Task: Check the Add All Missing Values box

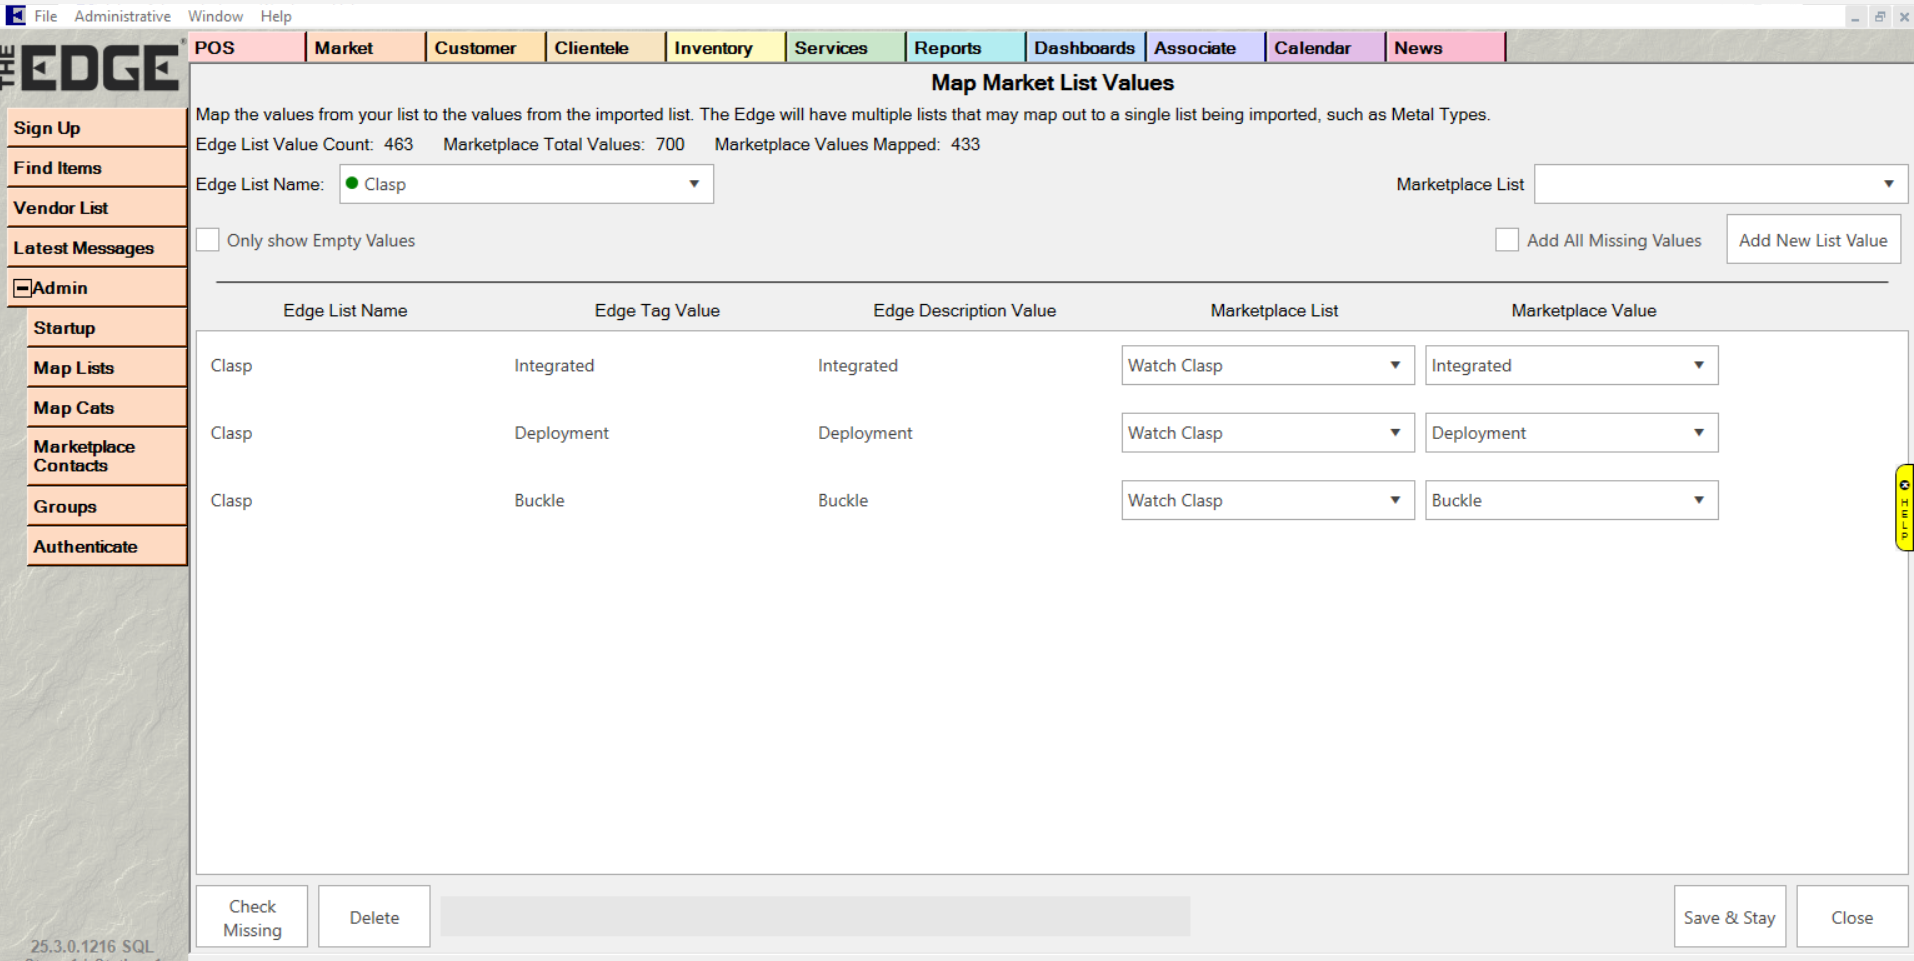Action: [1506, 240]
